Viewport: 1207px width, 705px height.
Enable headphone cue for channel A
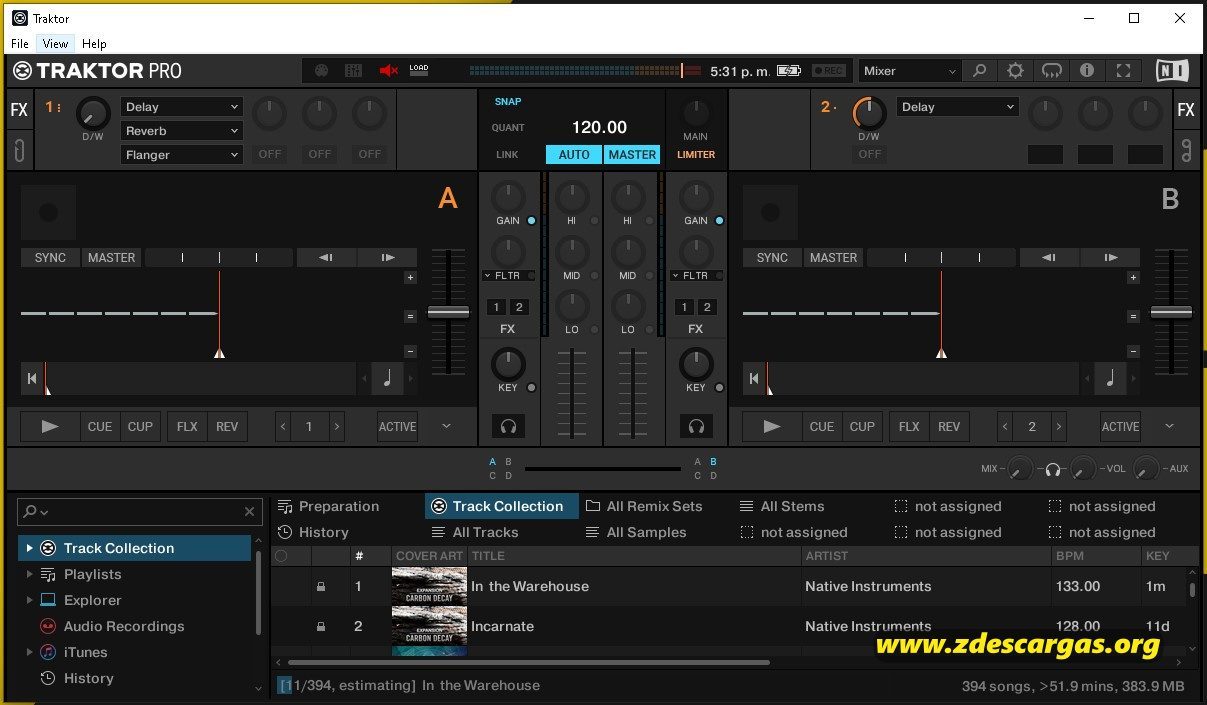508,427
